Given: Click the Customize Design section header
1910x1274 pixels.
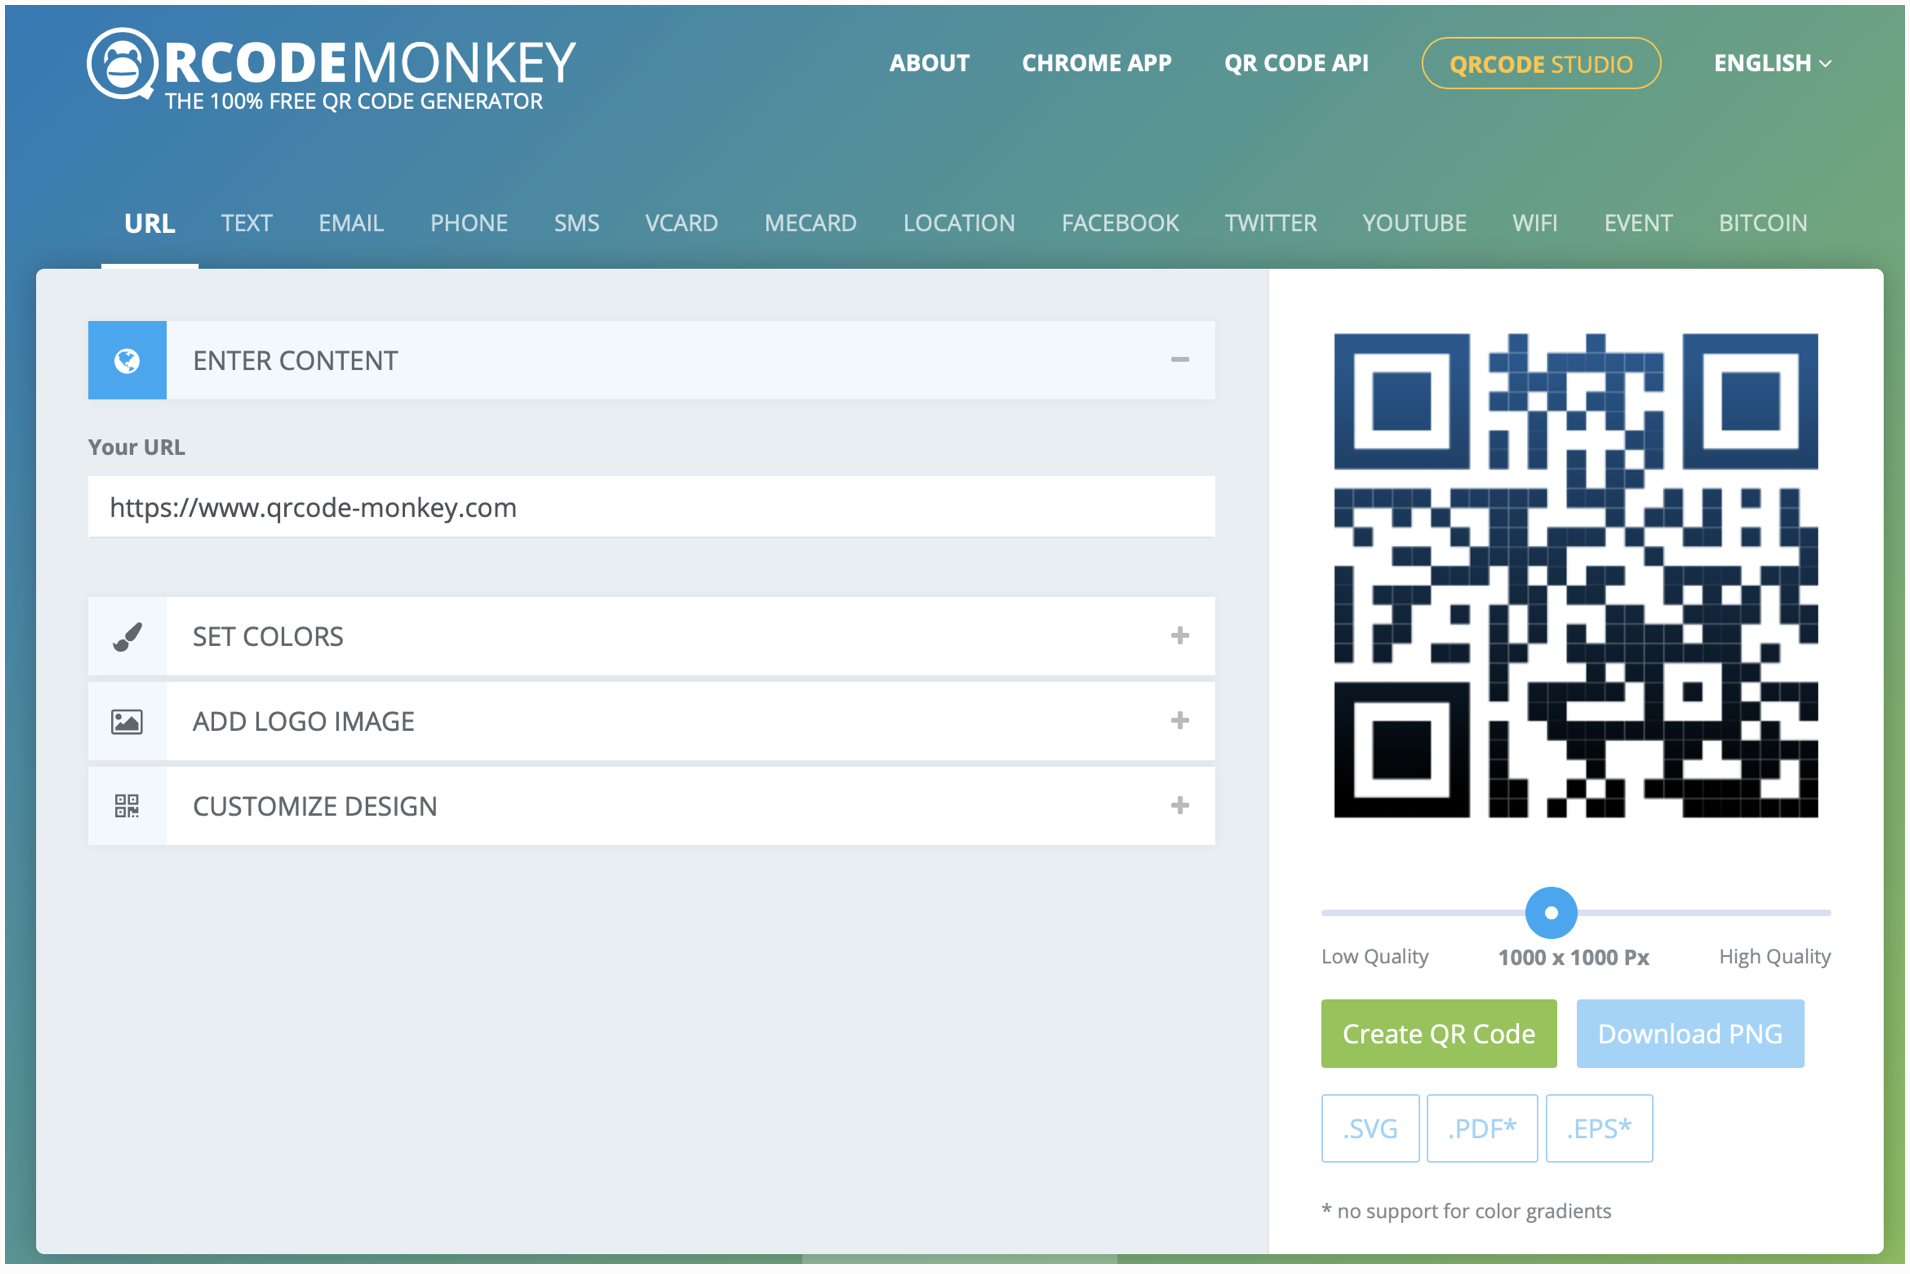Looking at the screenshot, I should coord(651,806).
